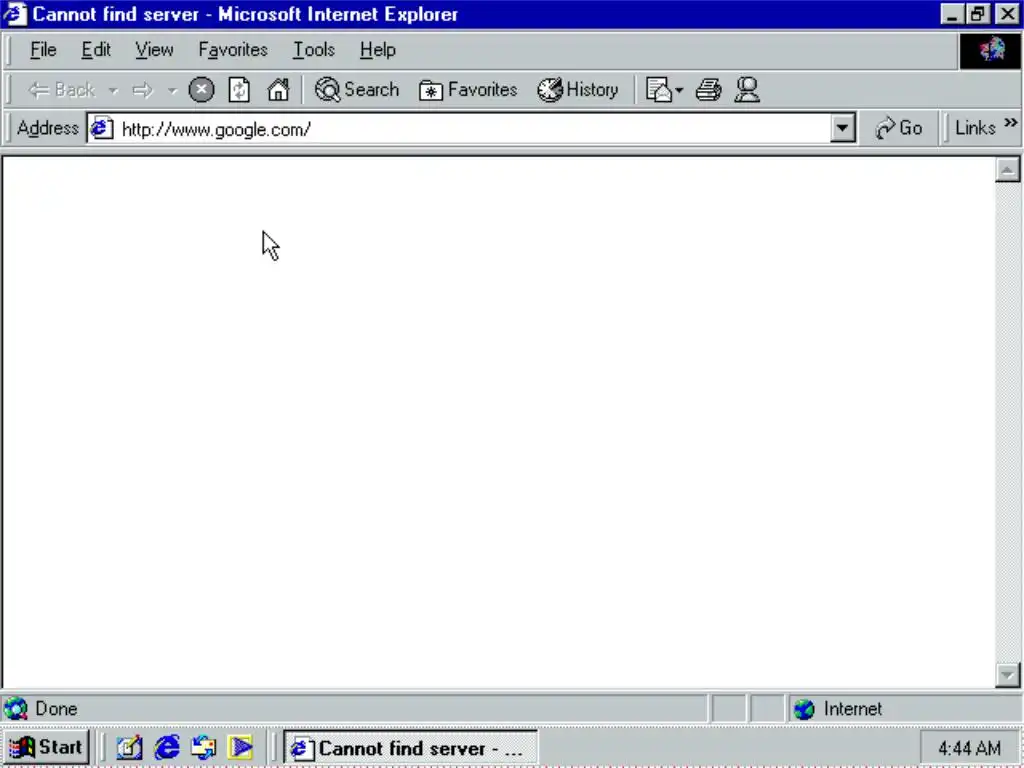Open the Tools menu
Viewport: 1024px width, 768px height.
(x=313, y=50)
